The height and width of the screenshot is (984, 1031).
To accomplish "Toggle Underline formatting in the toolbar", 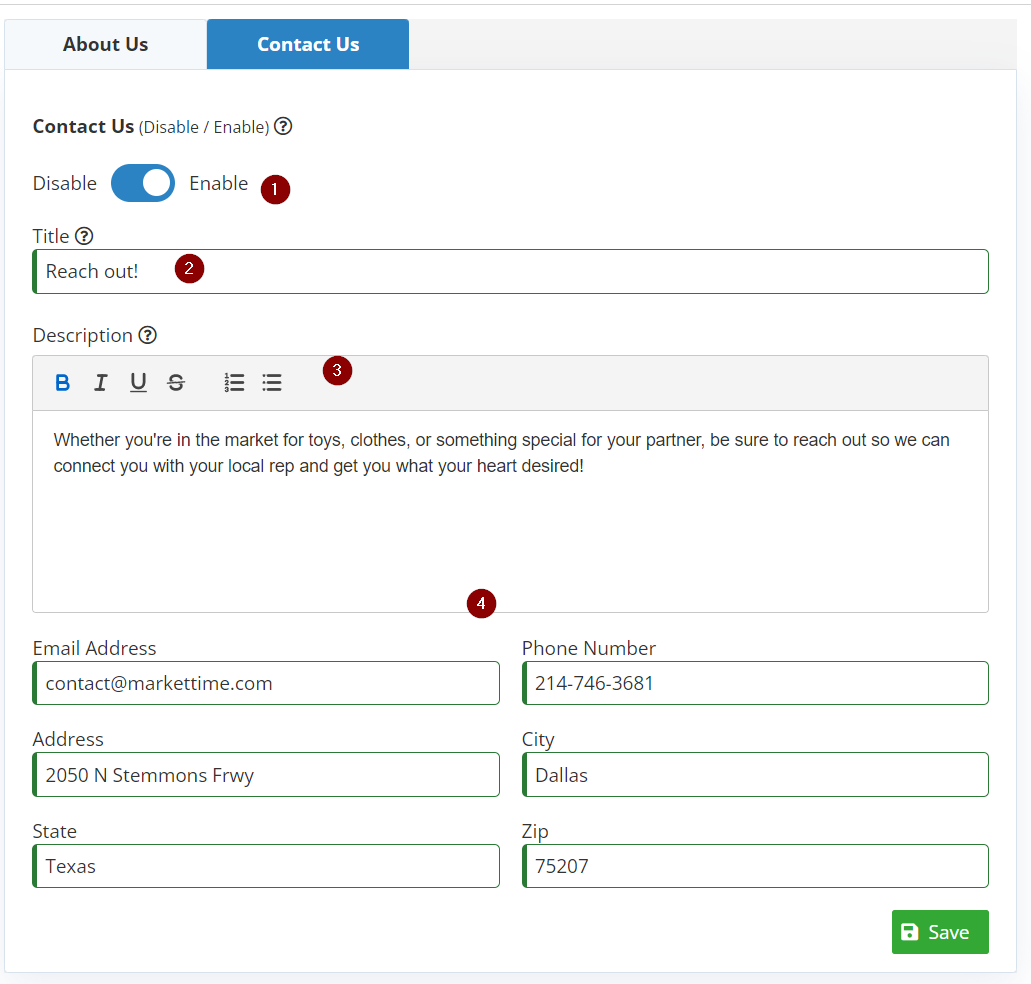I will [138, 383].
